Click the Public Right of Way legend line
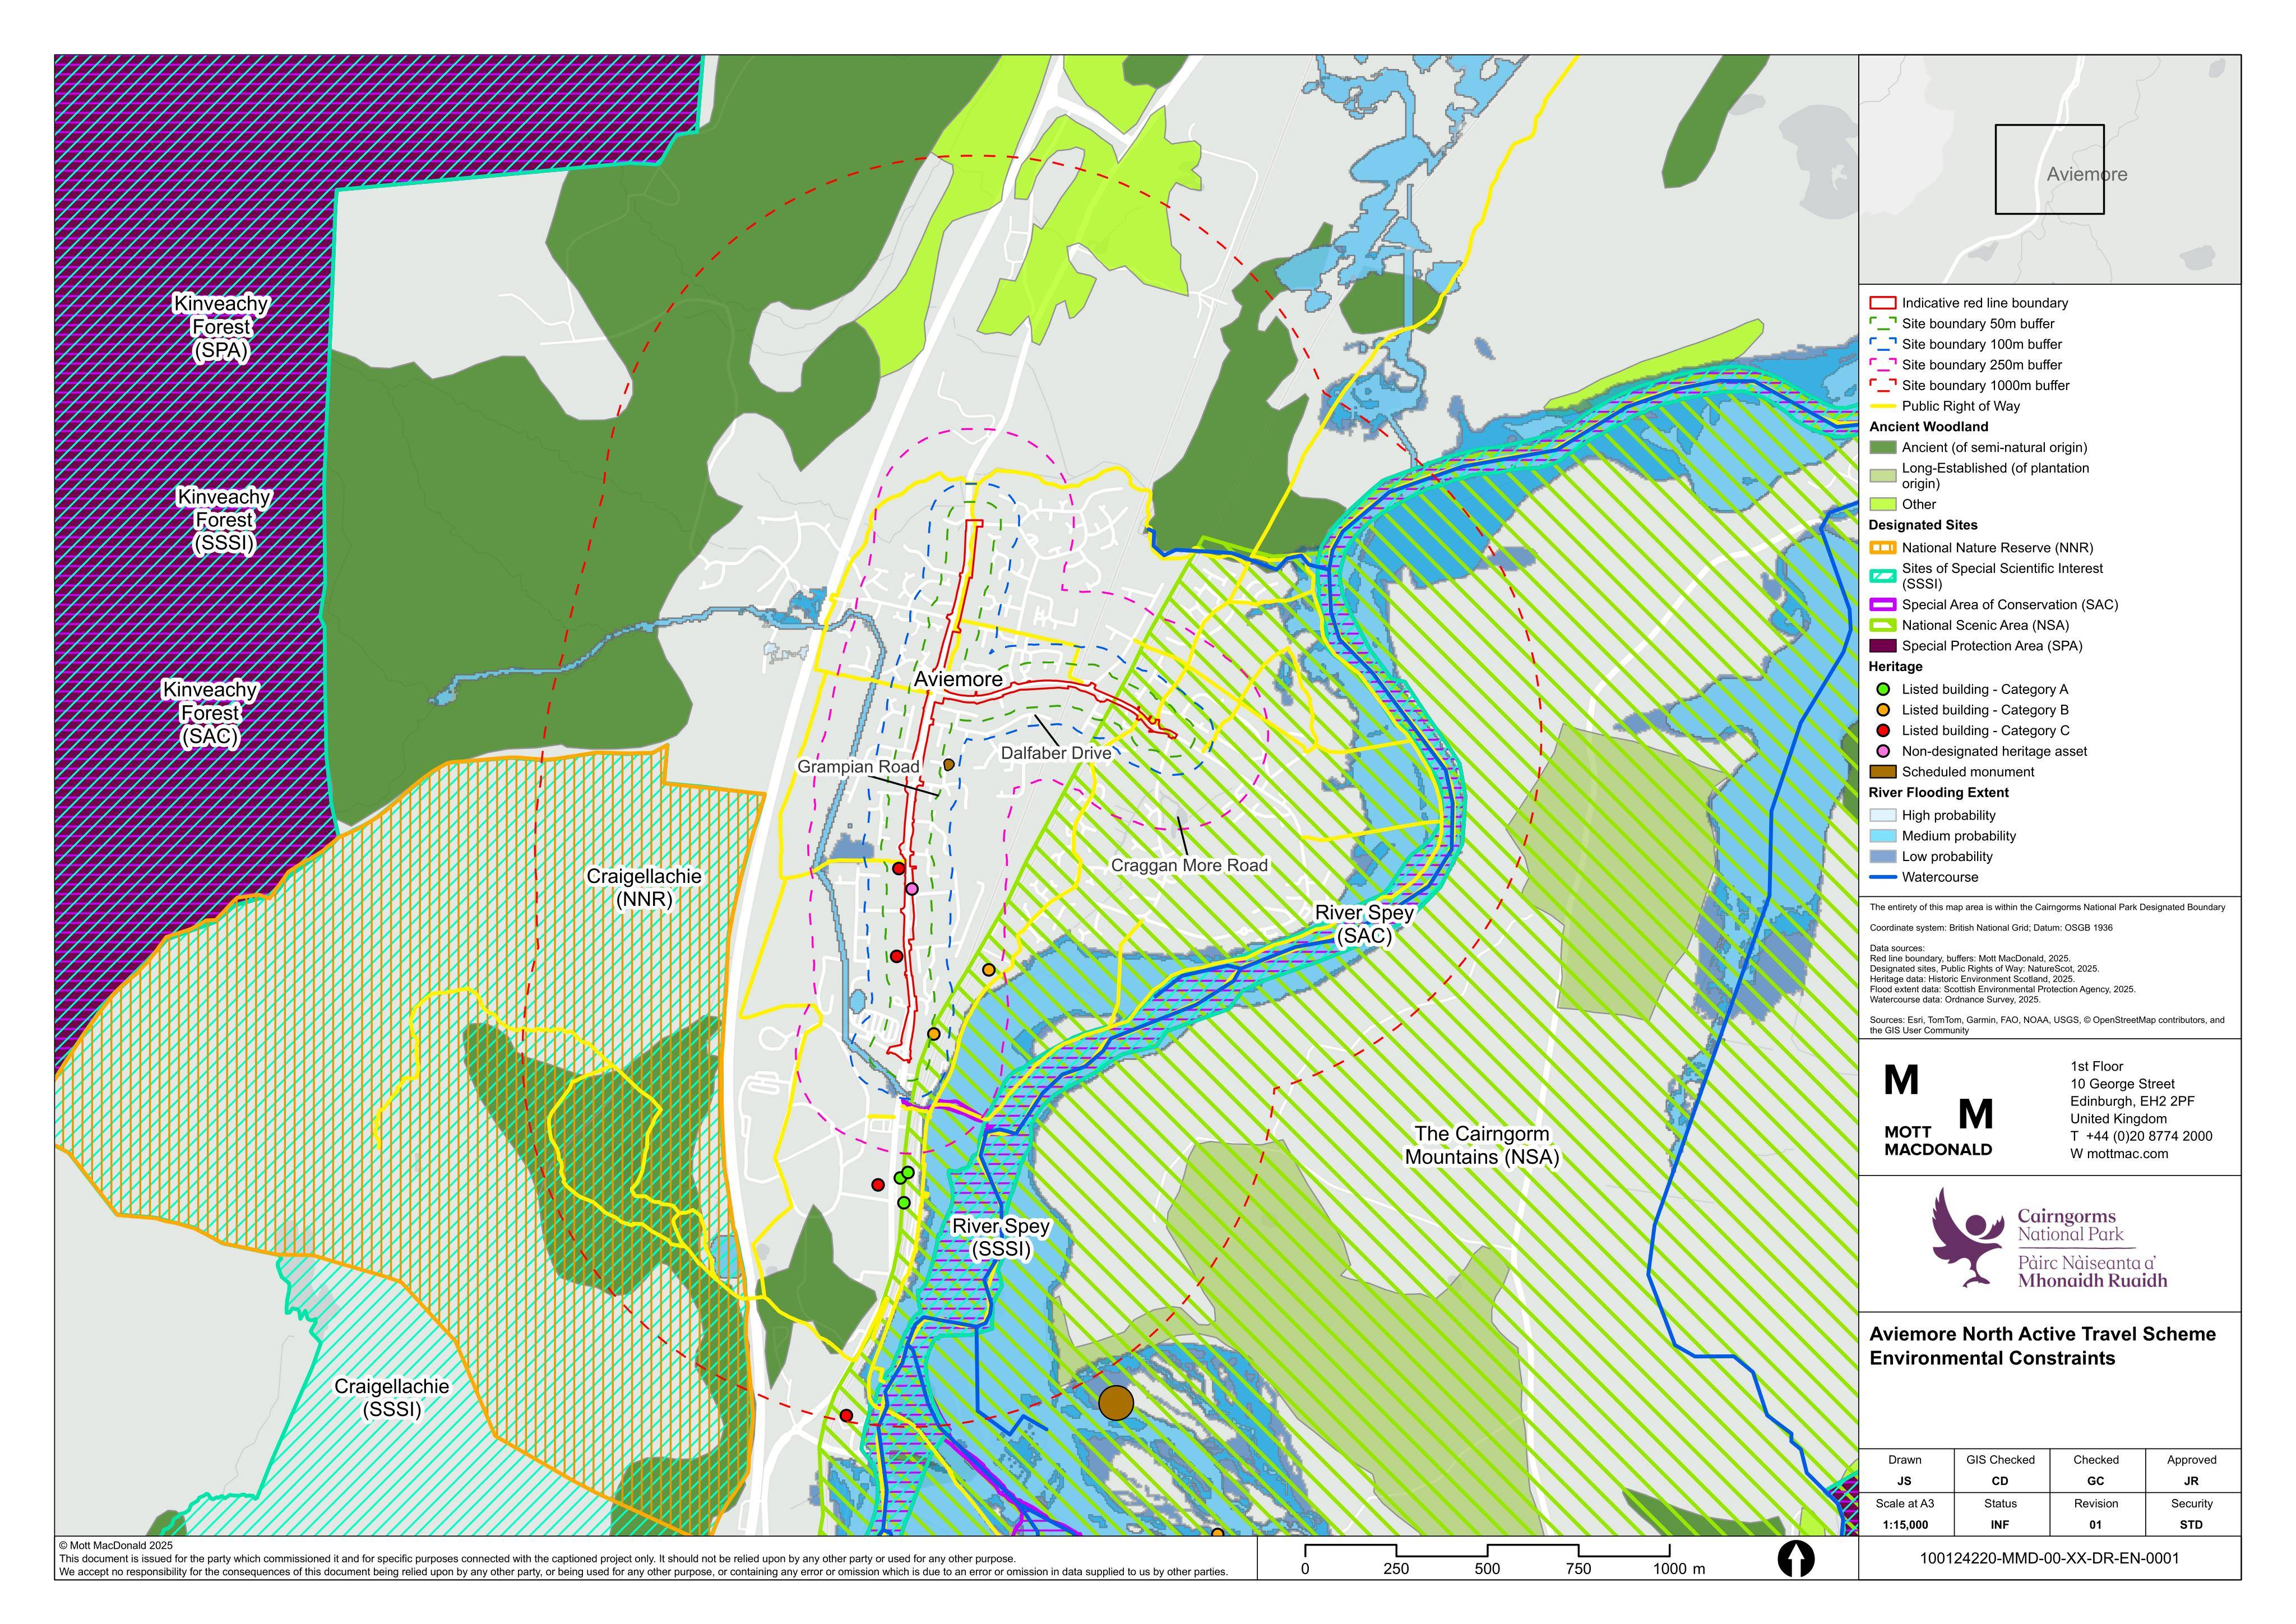The height and width of the screenshot is (1624, 2296). [1883, 406]
